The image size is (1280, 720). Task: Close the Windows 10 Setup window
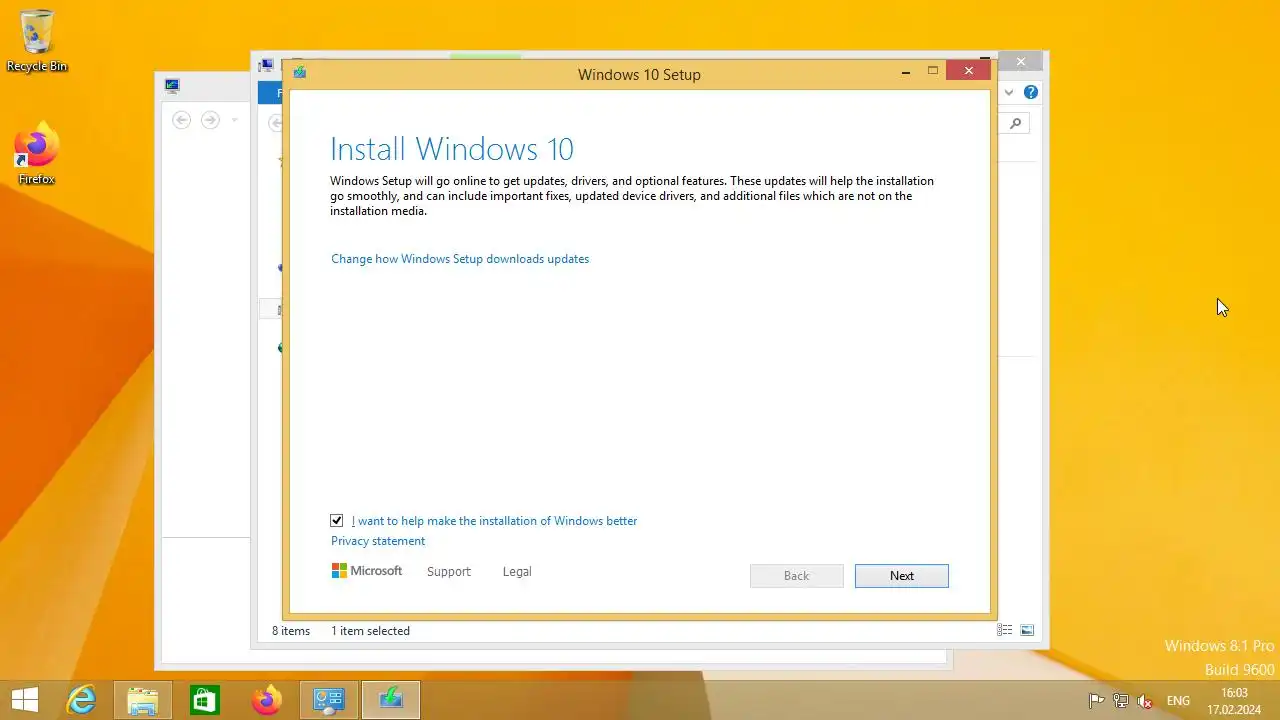(x=968, y=71)
